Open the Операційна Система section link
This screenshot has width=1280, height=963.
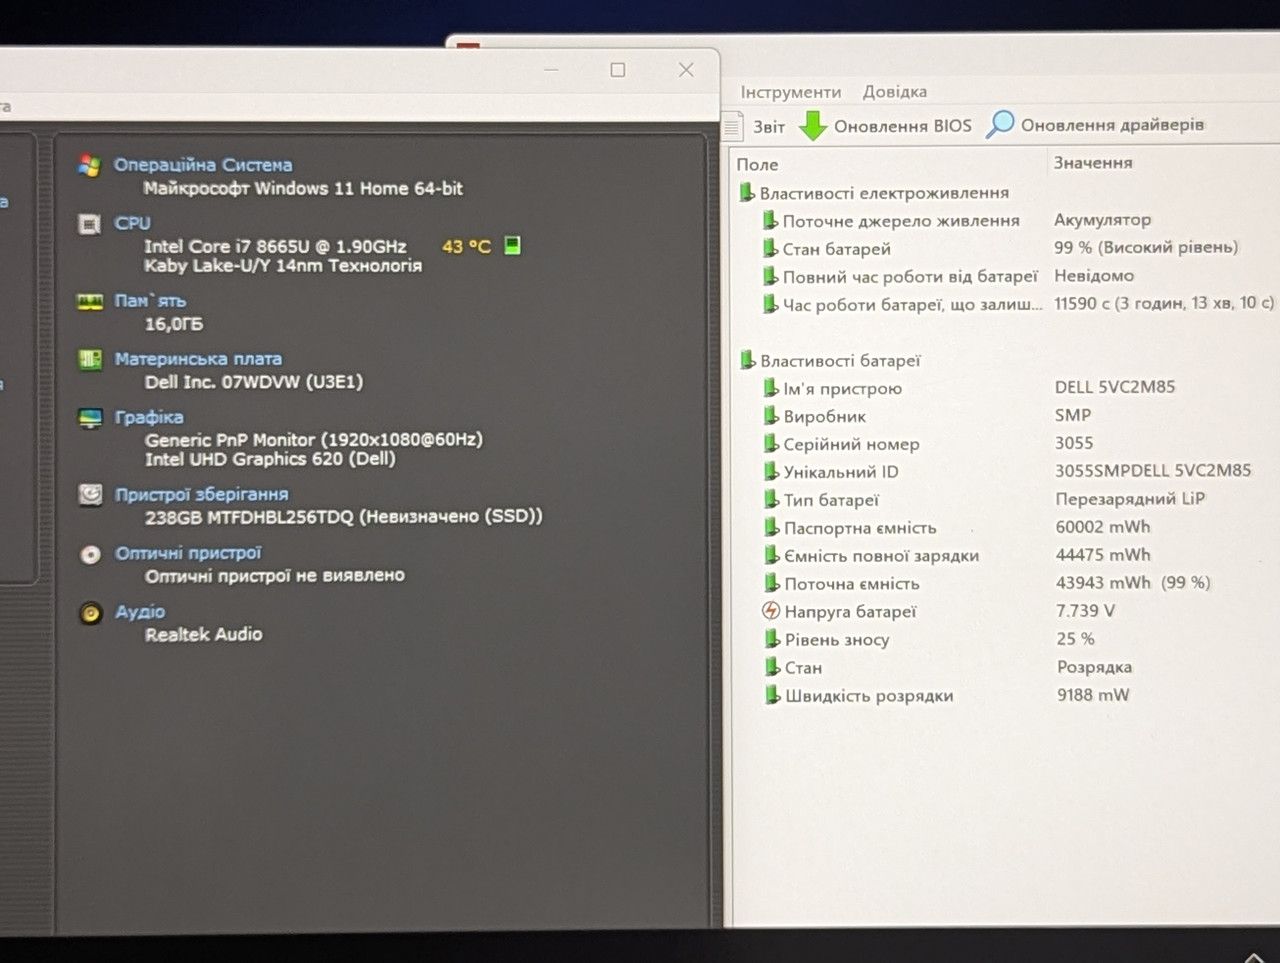coord(203,165)
